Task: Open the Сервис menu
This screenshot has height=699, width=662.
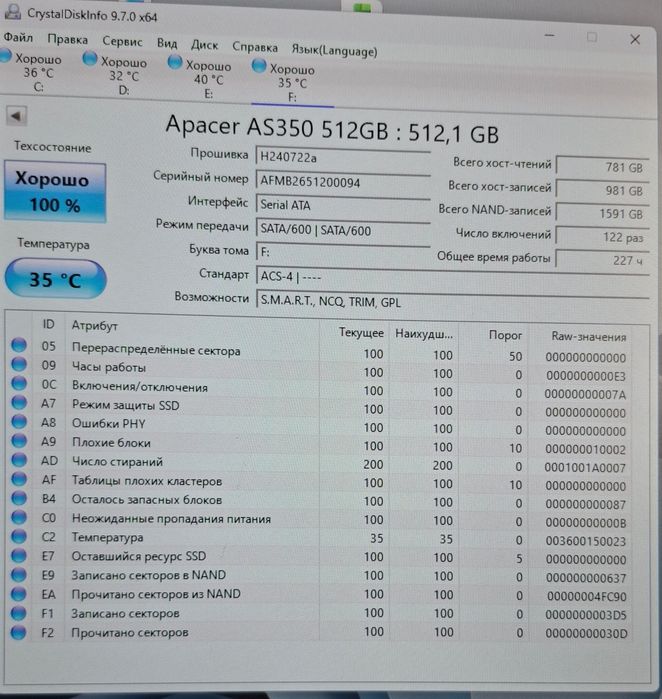Action: click(x=122, y=41)
